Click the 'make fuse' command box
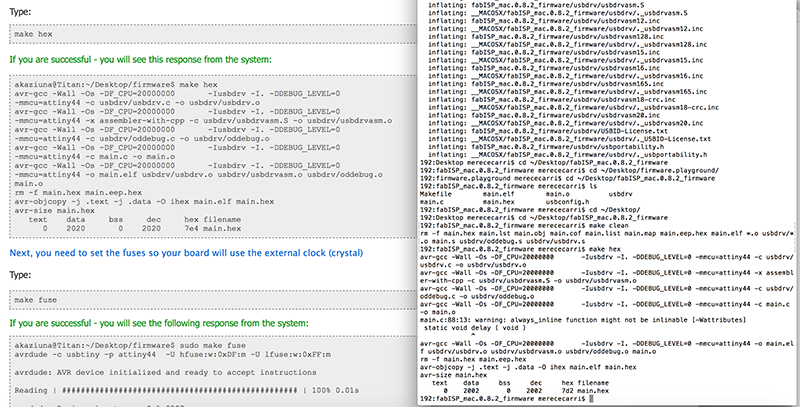 (x=213, y=300)
